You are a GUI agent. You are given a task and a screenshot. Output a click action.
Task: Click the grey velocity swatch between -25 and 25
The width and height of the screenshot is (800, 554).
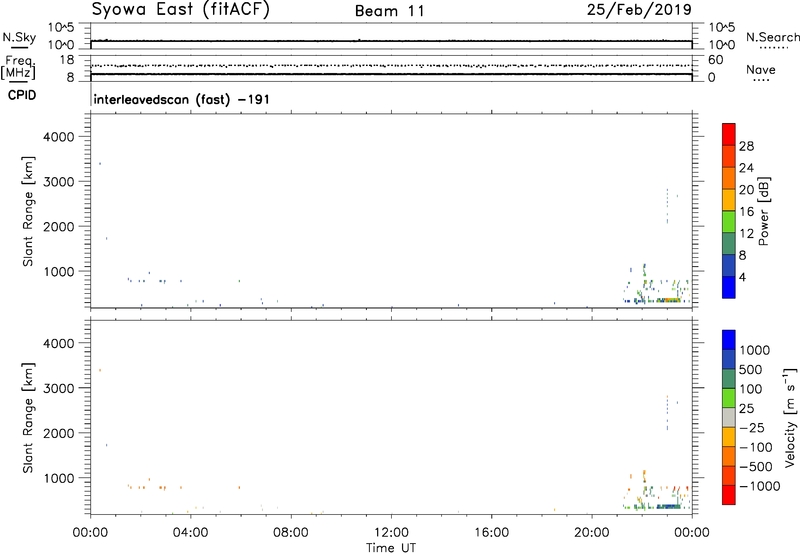pos(729,417)
